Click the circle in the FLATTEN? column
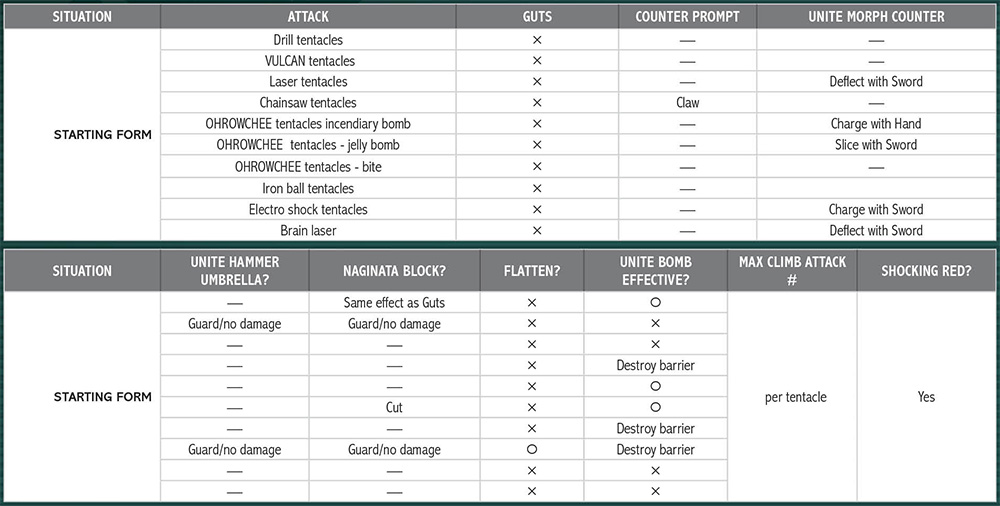The width and height of the screenshot is (1000, 506). (532, 449)
